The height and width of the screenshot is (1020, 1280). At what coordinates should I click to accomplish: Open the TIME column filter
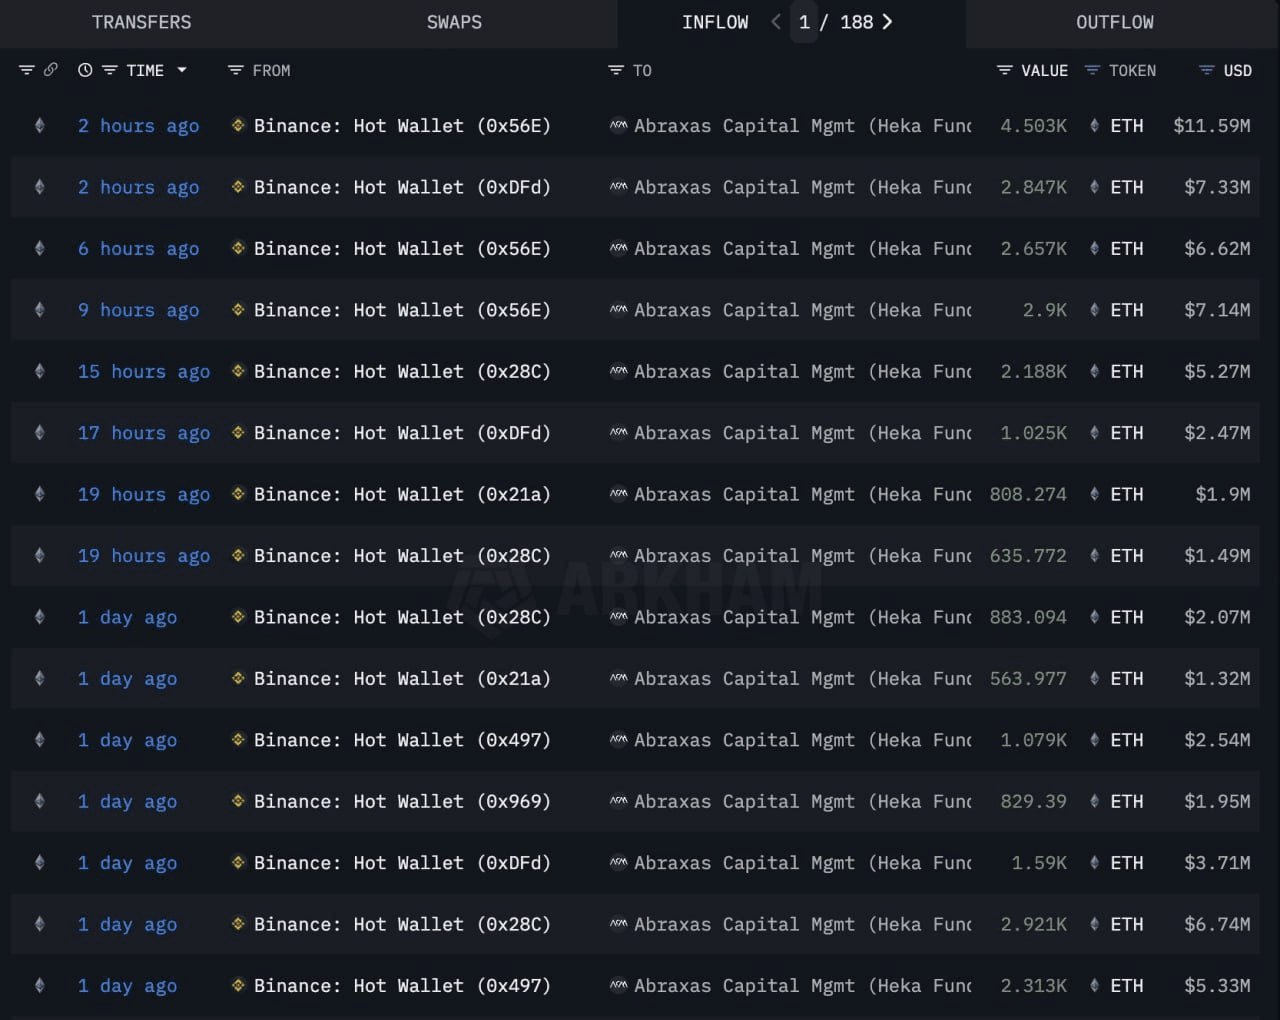[110, 70]
